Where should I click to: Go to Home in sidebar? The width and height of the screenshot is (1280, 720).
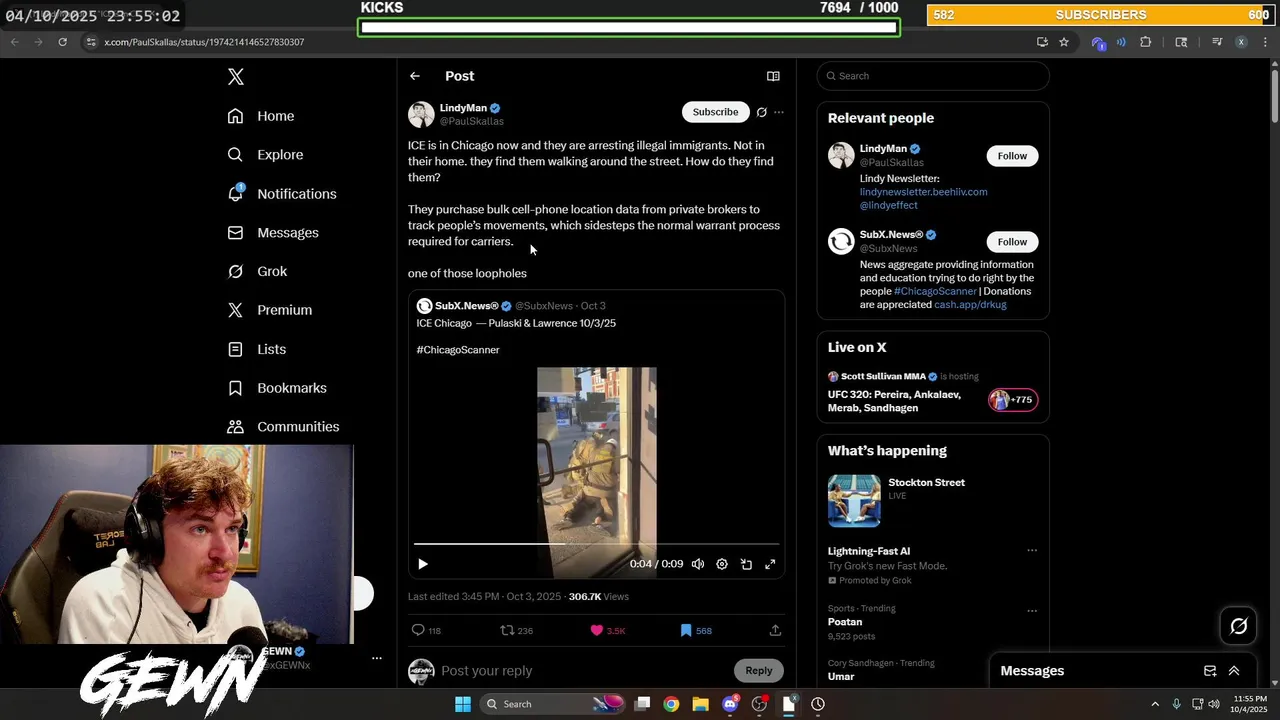click(x=260, y=116)
